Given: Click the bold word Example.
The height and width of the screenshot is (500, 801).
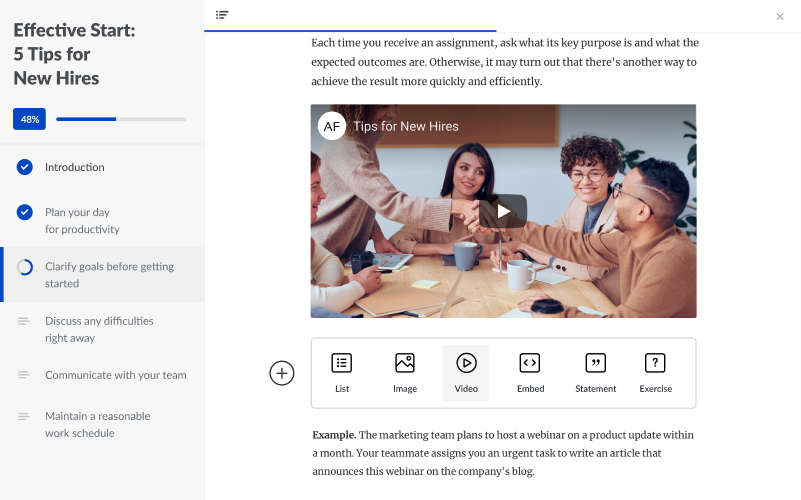Looking at the screenshot, I should point(334,435).
